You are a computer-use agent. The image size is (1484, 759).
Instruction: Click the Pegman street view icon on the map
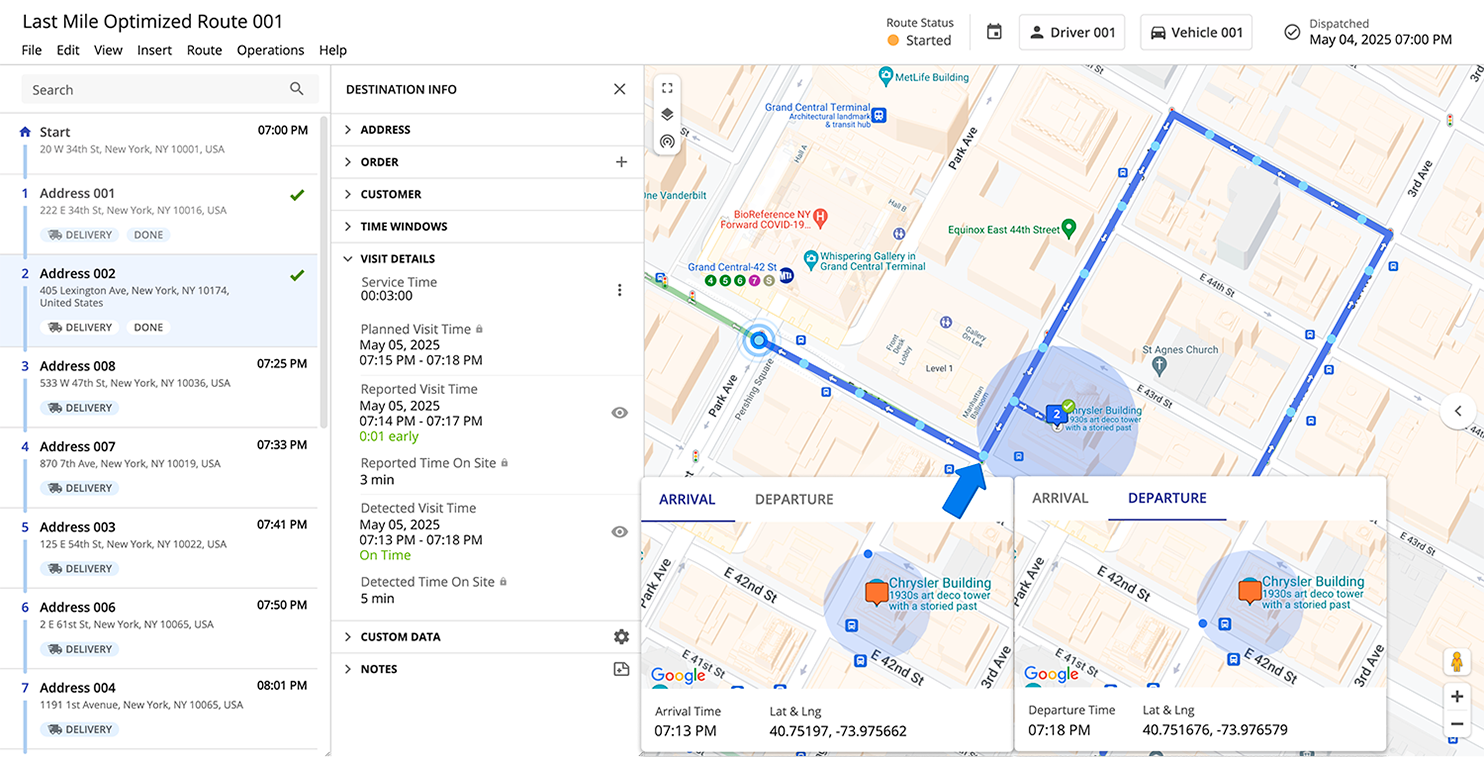(1456, 661)
